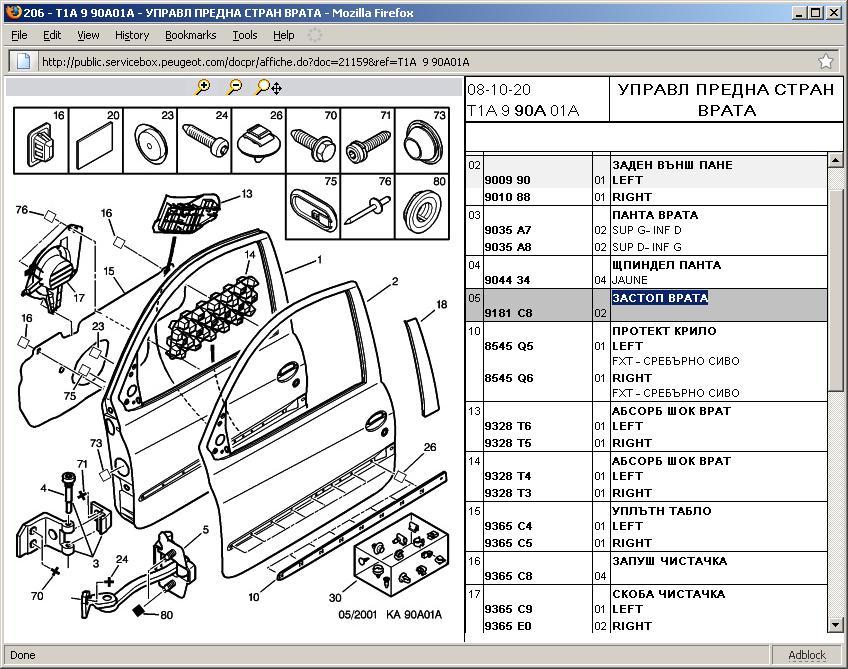Select part thumbnail 80 ring
The image size is (848, 669).
[422, 207]
